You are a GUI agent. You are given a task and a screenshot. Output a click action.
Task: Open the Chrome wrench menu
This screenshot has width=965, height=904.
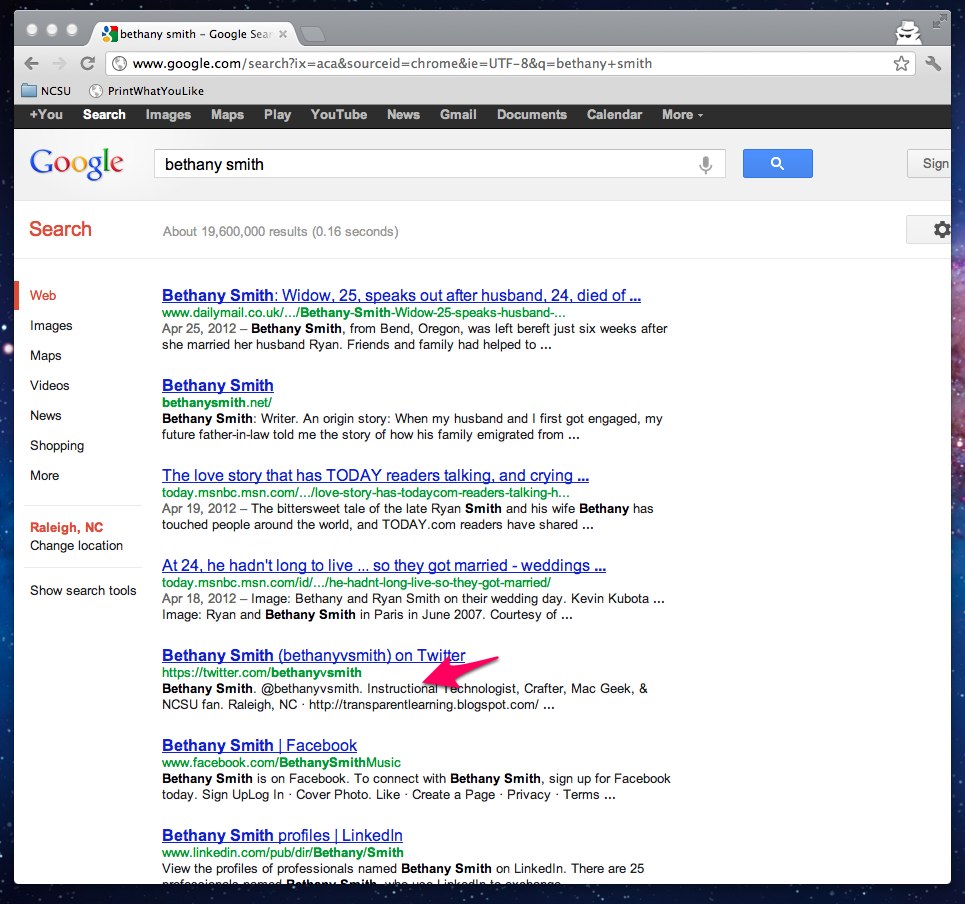pos(934,63)
